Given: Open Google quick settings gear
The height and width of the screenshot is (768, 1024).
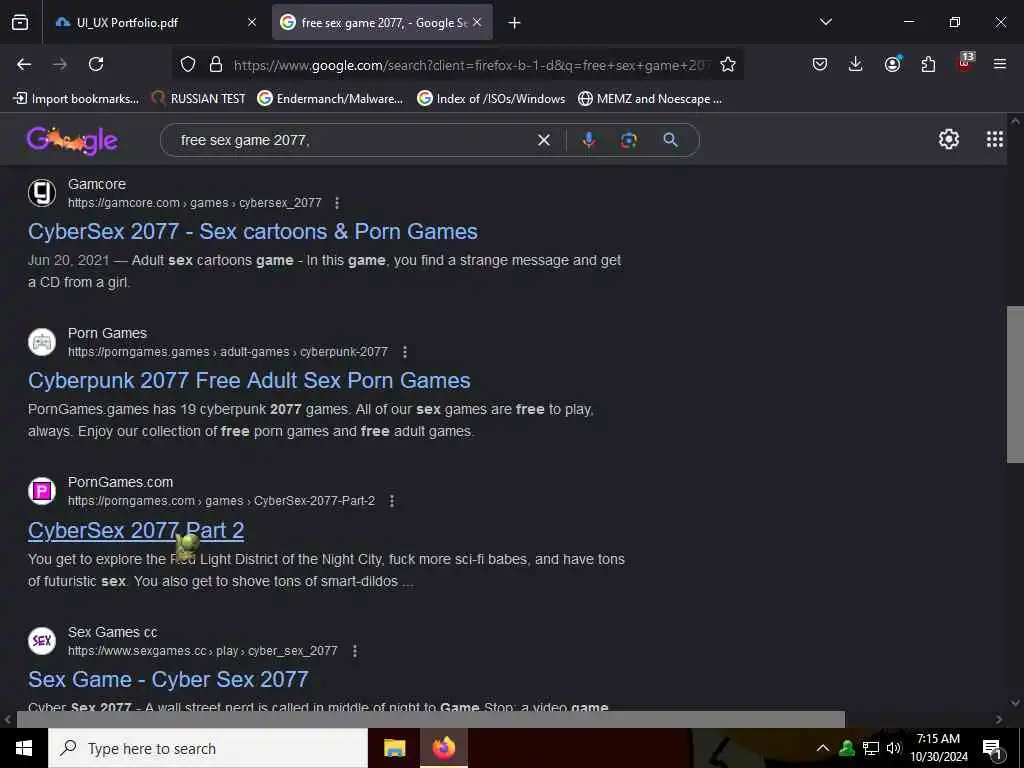Looking at the screenshot, I should tap(948, 139).
